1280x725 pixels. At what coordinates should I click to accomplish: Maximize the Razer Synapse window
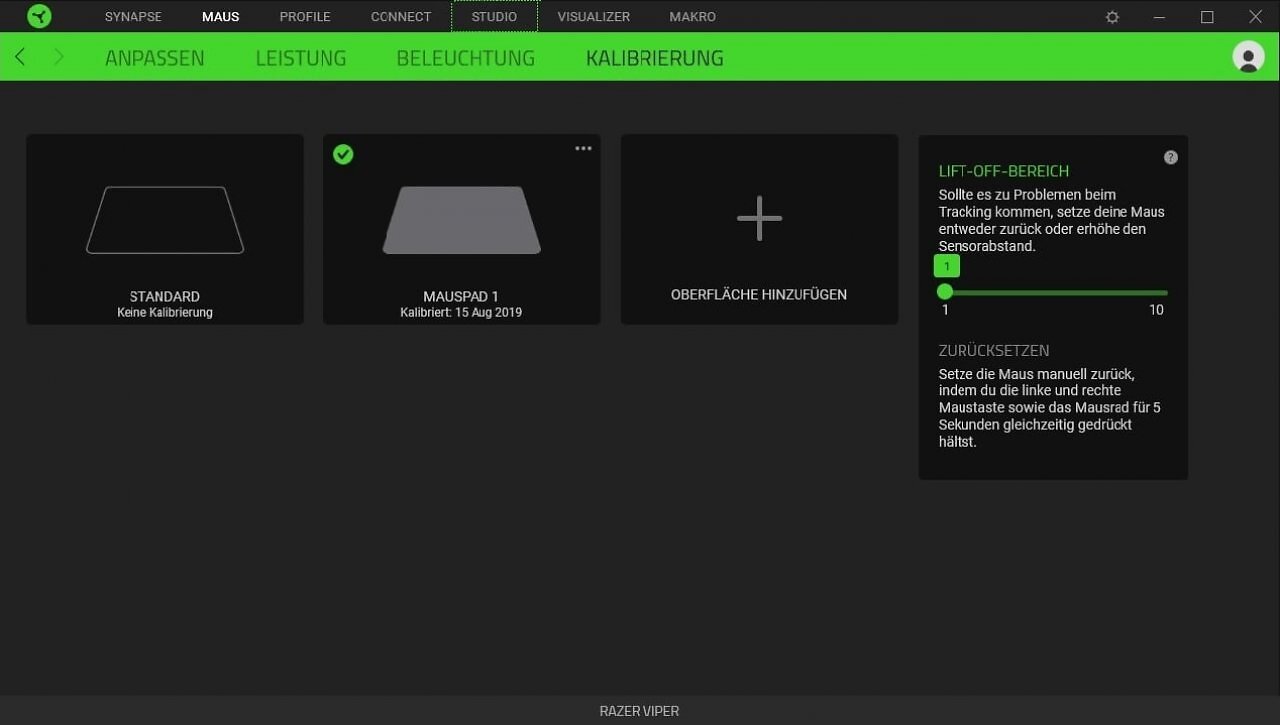[x=1207, y=17]
